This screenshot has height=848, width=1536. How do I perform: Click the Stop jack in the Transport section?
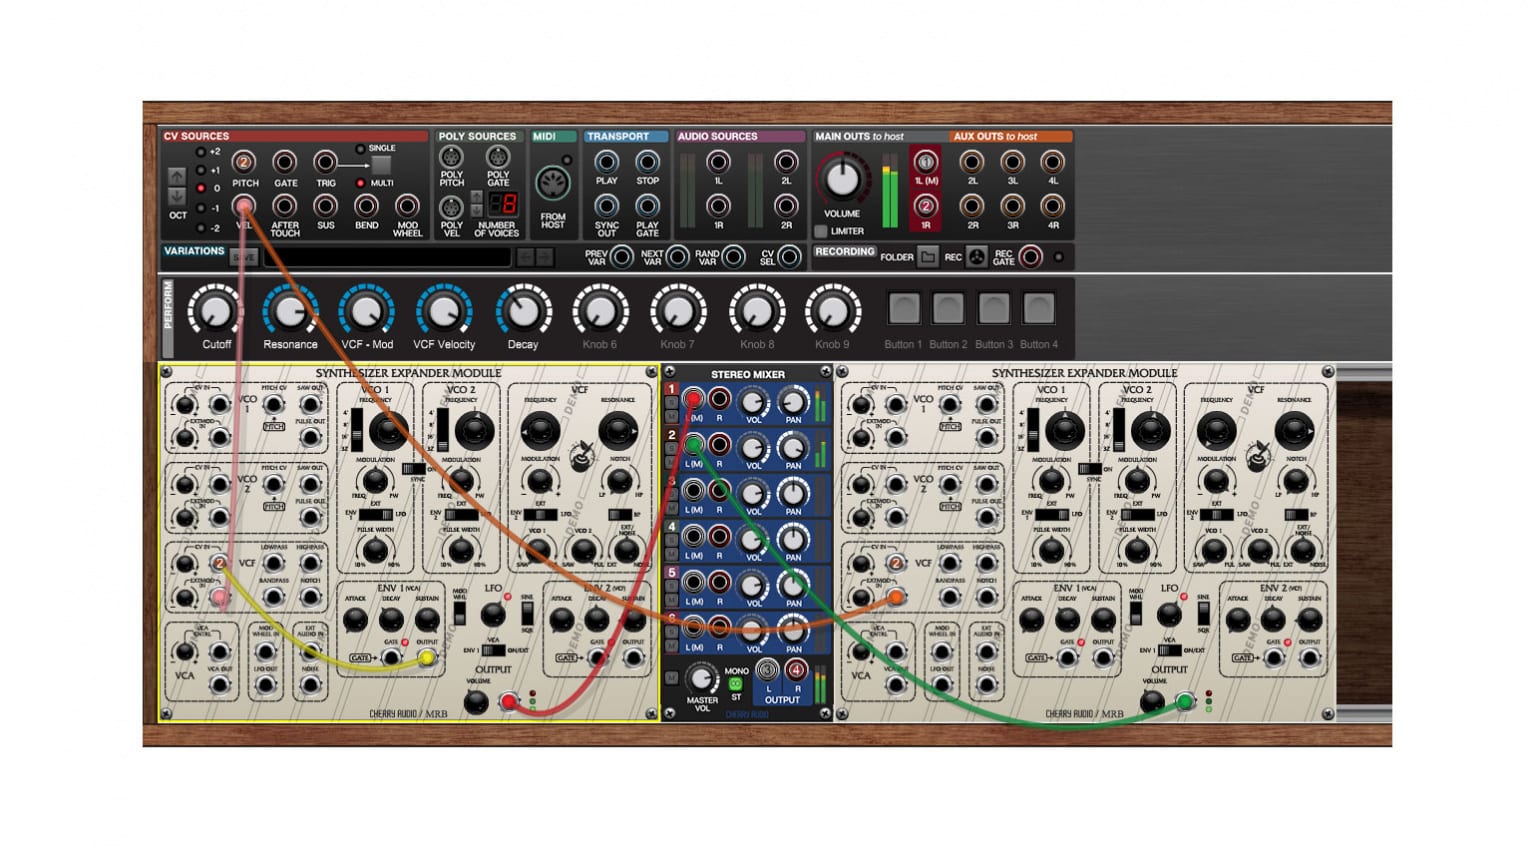pos(647,161)
